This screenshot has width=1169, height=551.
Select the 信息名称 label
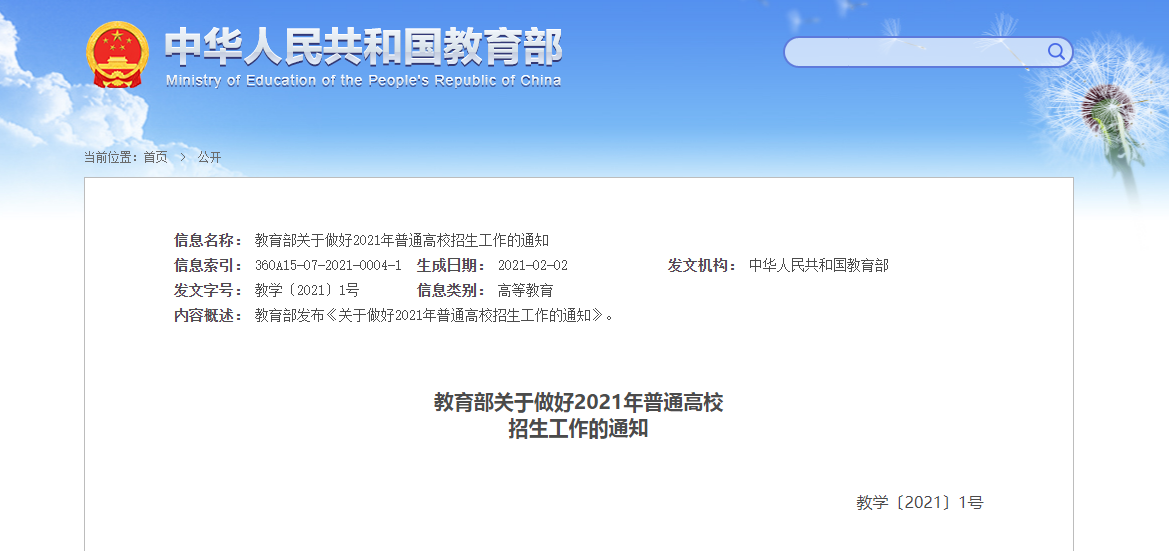point(208,240)
